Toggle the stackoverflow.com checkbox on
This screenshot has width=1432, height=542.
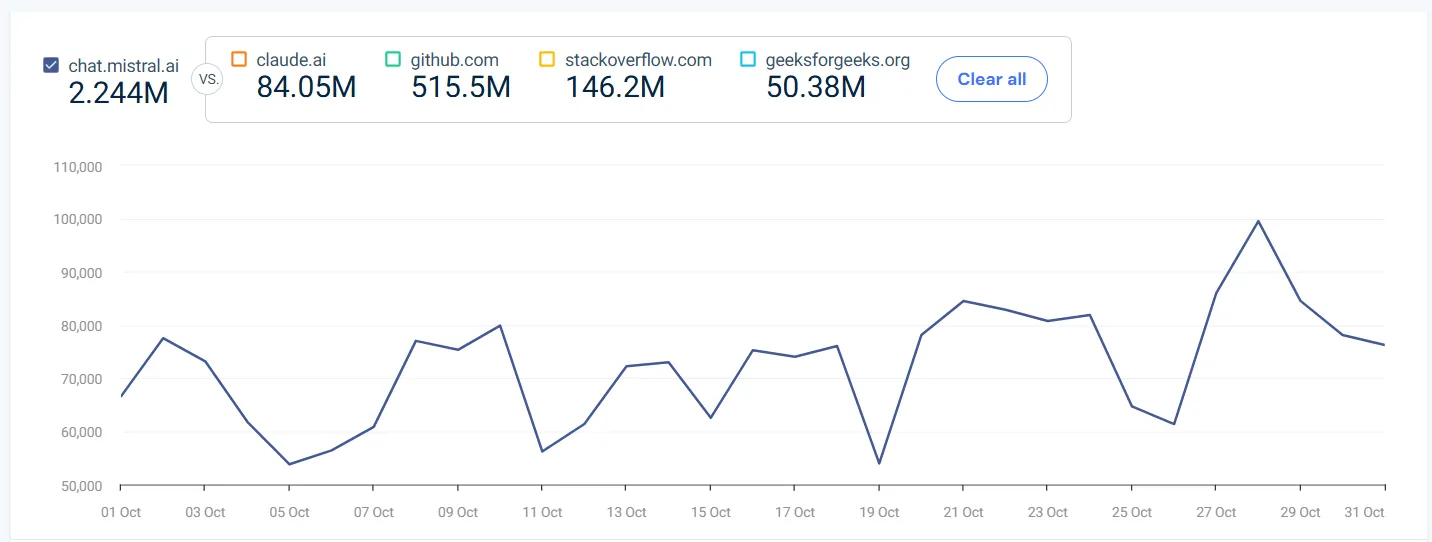[547, 60]
